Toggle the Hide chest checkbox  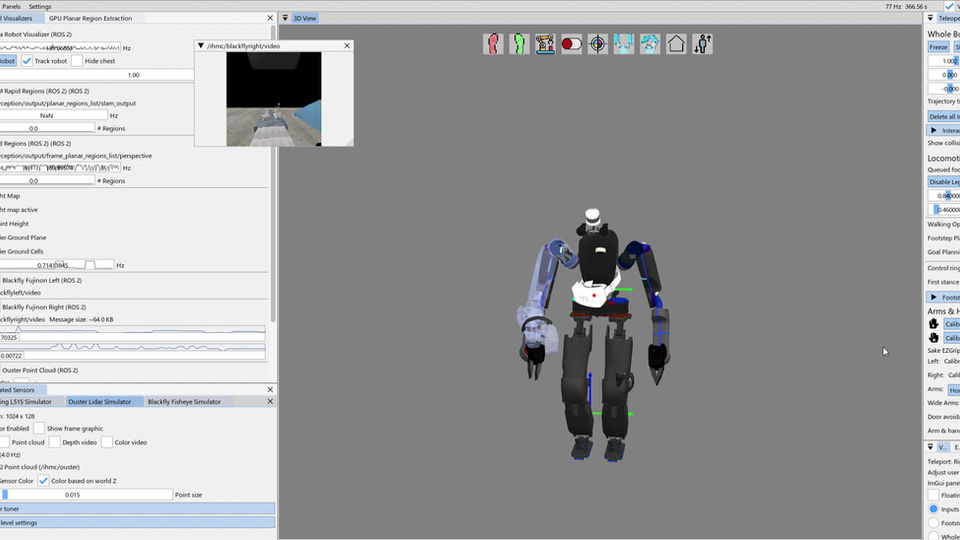[x=77, y=61]
